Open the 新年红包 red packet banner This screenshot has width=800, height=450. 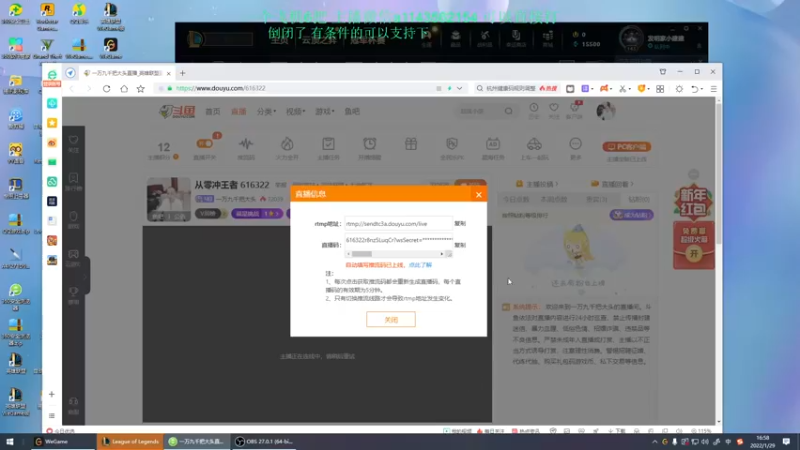[693, 228]
